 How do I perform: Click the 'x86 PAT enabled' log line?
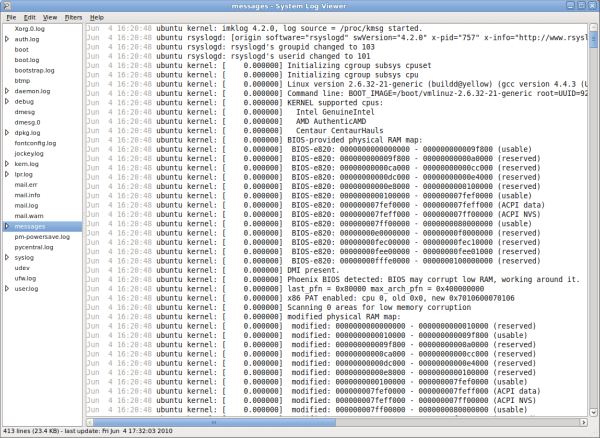click(x=300, y=298)
